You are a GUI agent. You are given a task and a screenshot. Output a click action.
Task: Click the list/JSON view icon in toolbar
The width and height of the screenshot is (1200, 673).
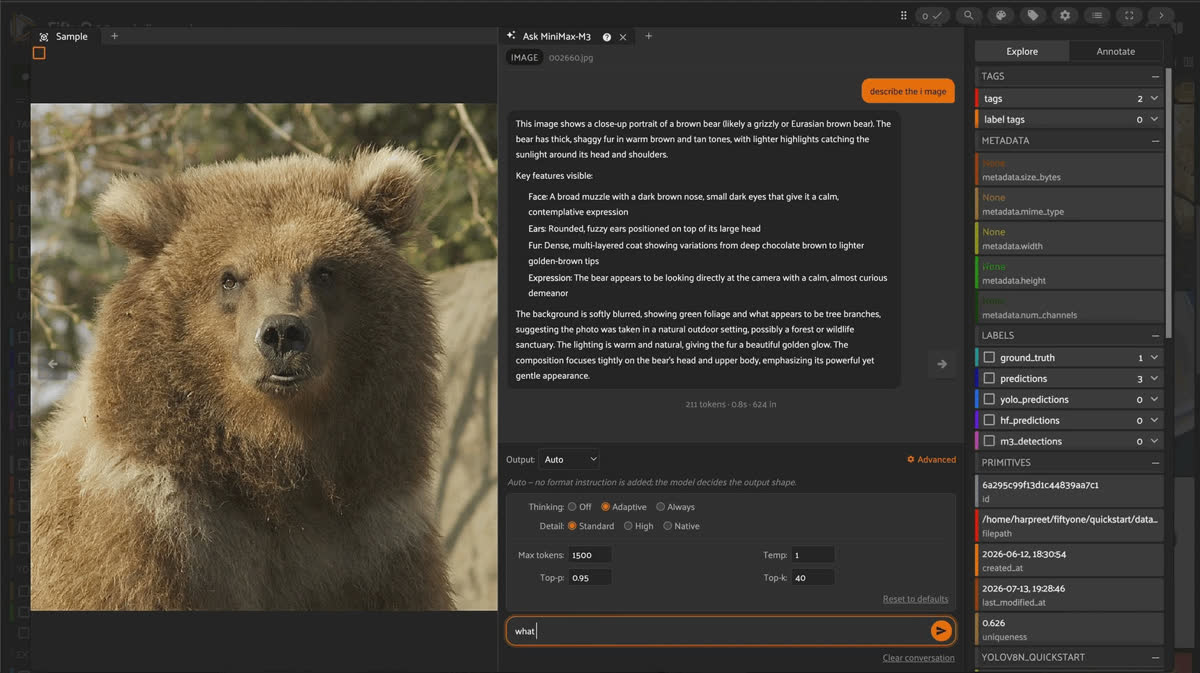click(1097, 15)
